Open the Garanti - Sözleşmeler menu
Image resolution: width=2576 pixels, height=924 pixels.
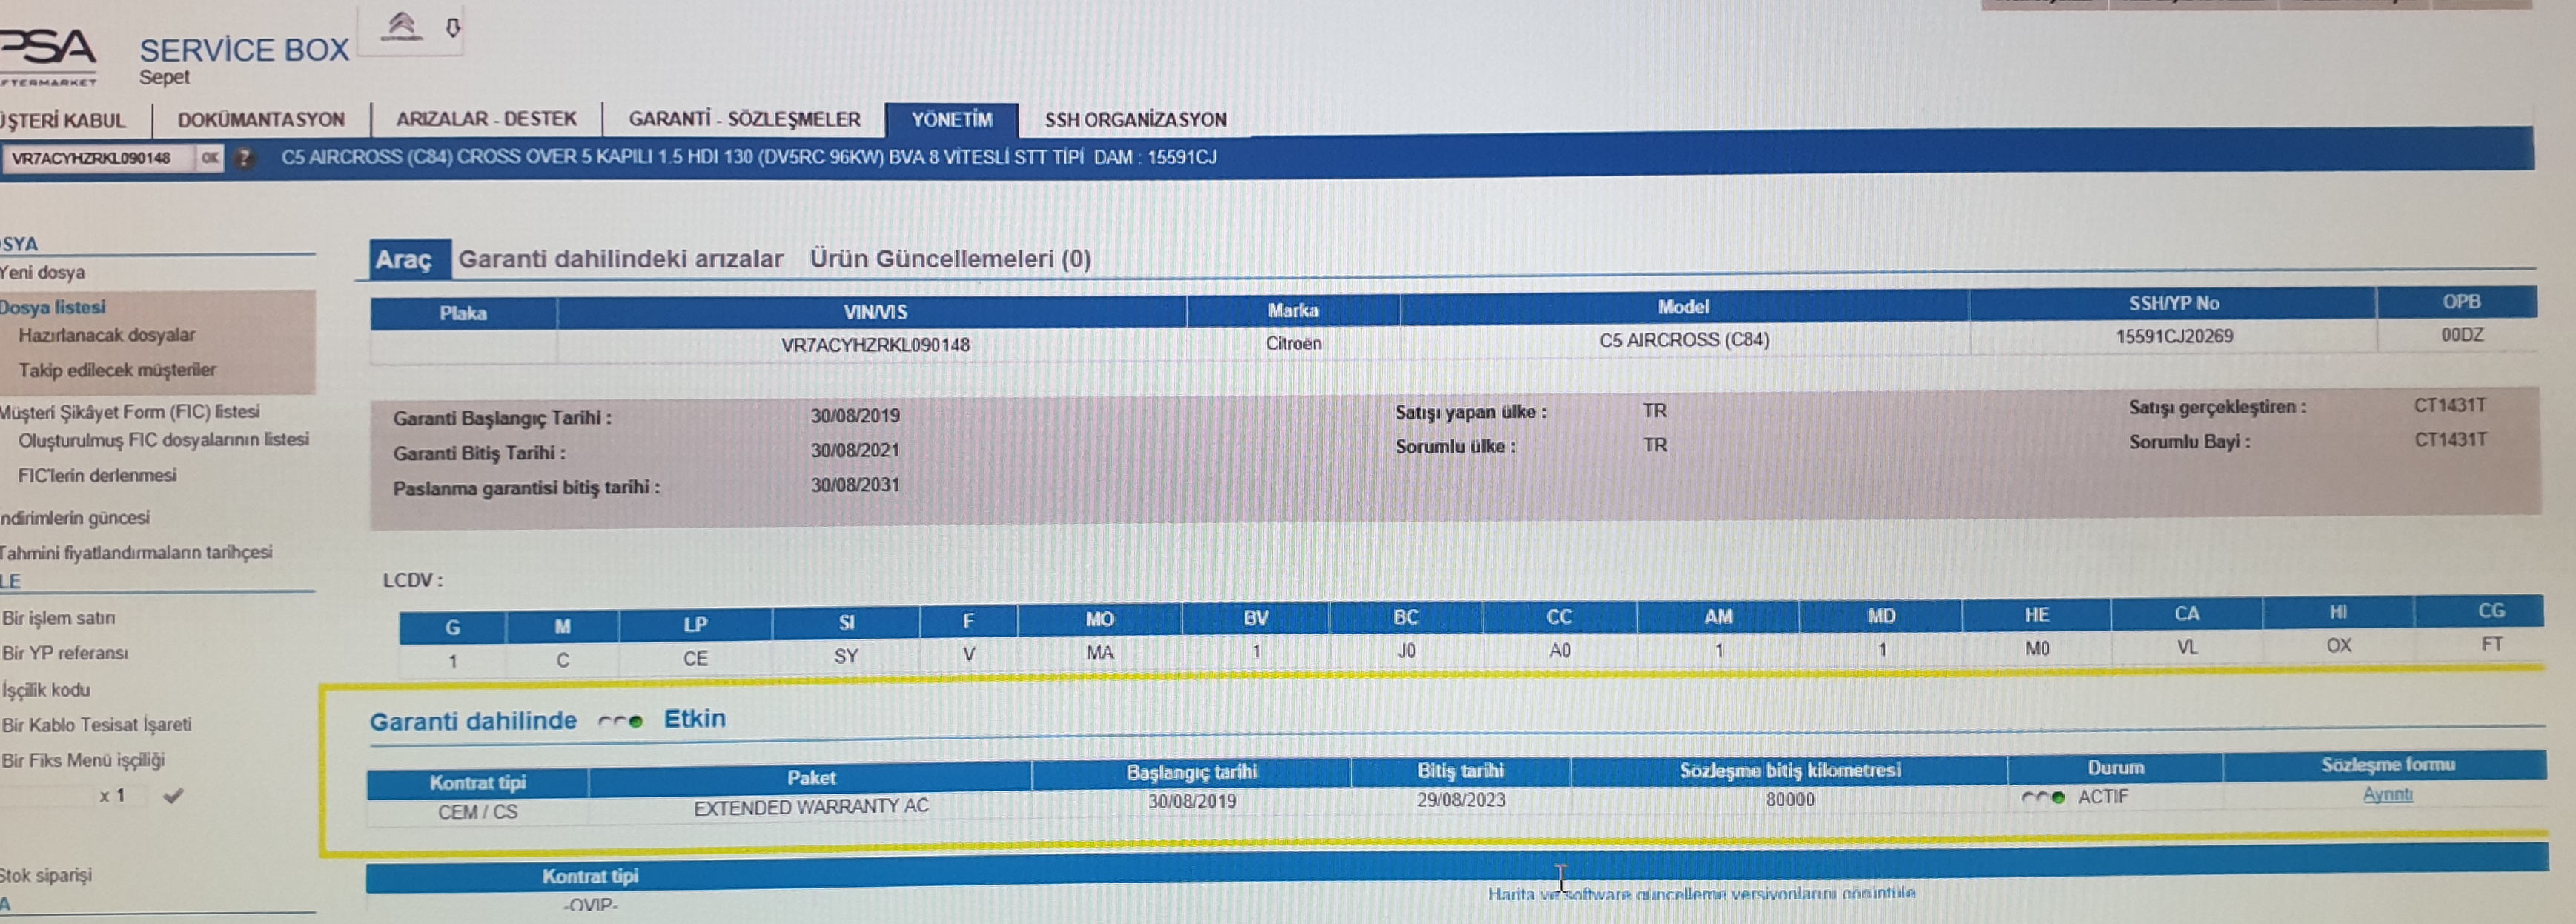click(744, 119)
